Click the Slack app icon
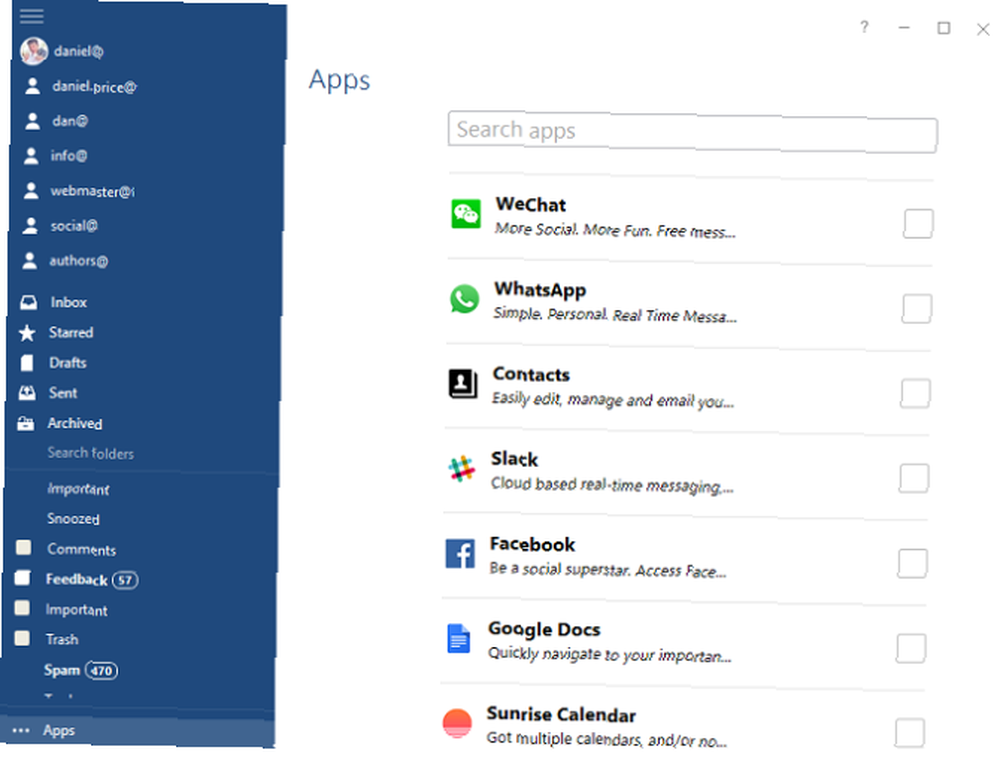 tap(462, 469)
